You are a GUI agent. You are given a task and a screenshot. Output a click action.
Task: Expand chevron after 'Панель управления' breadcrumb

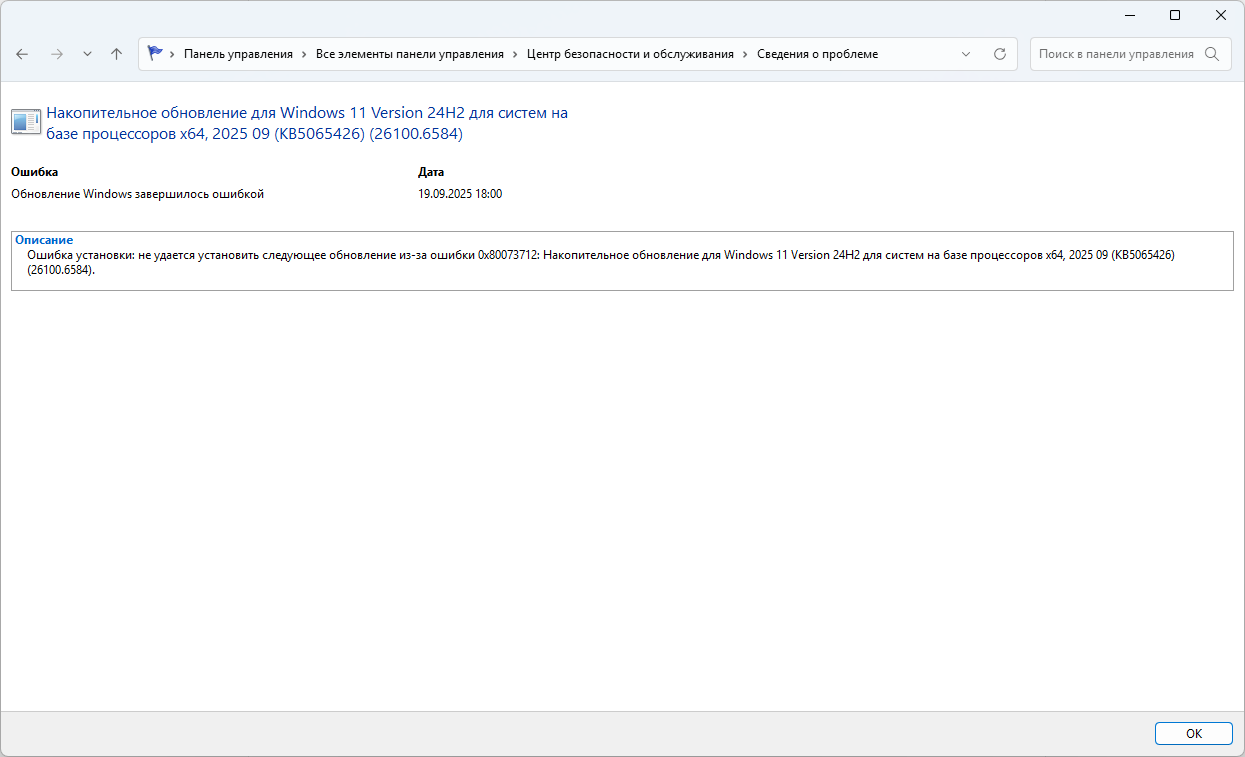pyautogui.click(x=305, y=54)
